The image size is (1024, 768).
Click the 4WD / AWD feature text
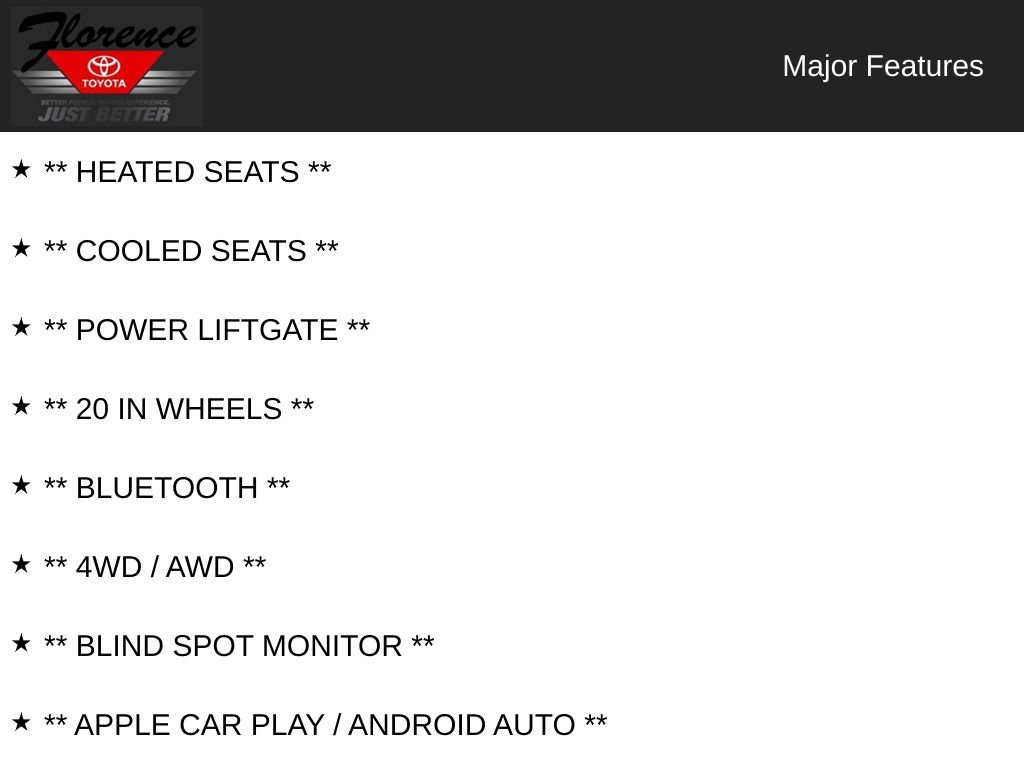155,567
